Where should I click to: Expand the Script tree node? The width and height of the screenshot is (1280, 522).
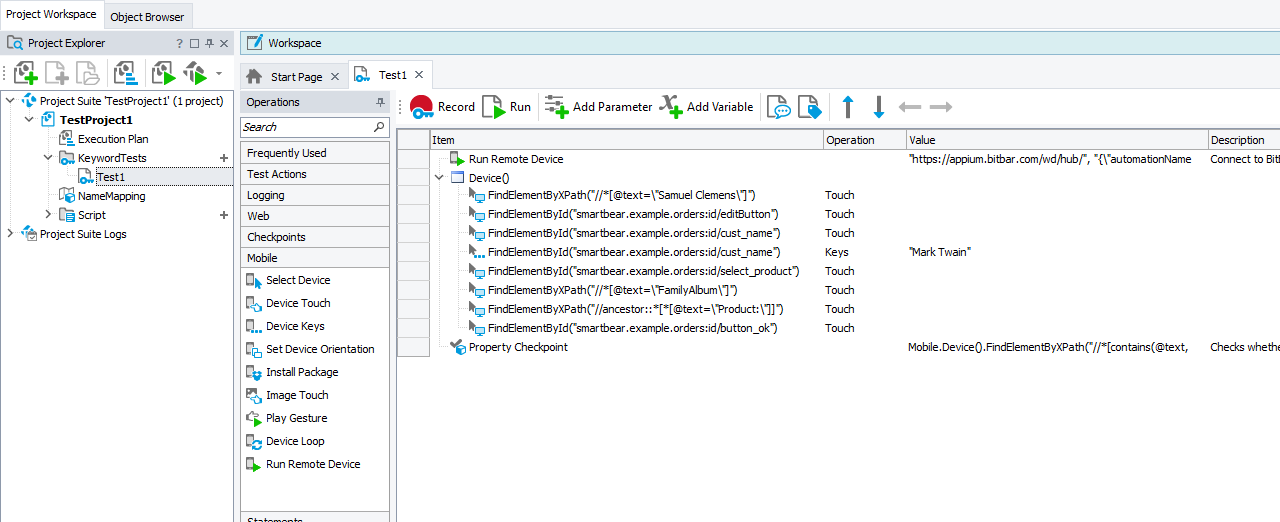tap(48, 215)
